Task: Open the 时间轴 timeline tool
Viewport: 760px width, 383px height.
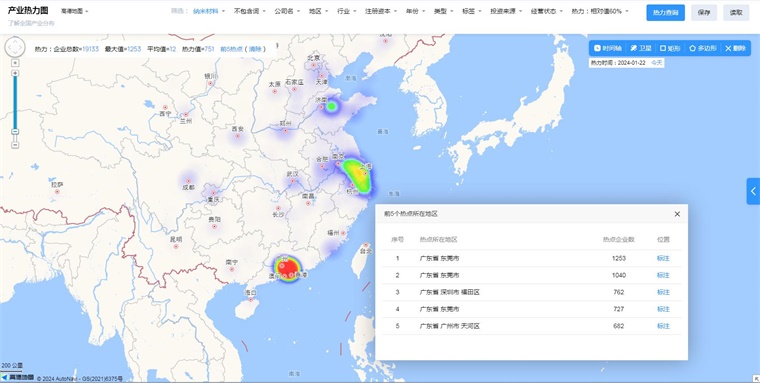Action: coord(608,48)
